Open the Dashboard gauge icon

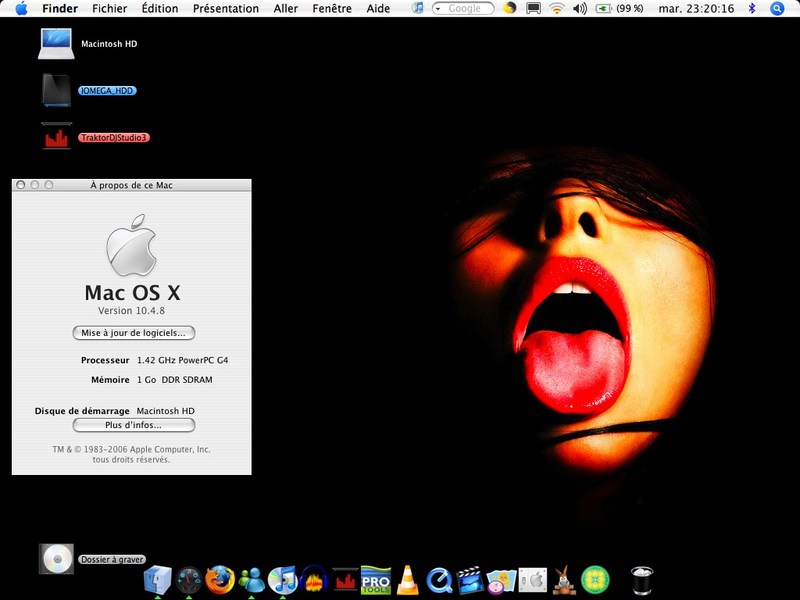click(189, 581)
